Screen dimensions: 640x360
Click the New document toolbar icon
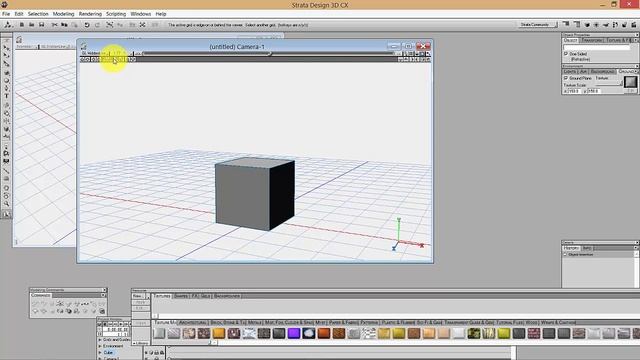(22, 25)
